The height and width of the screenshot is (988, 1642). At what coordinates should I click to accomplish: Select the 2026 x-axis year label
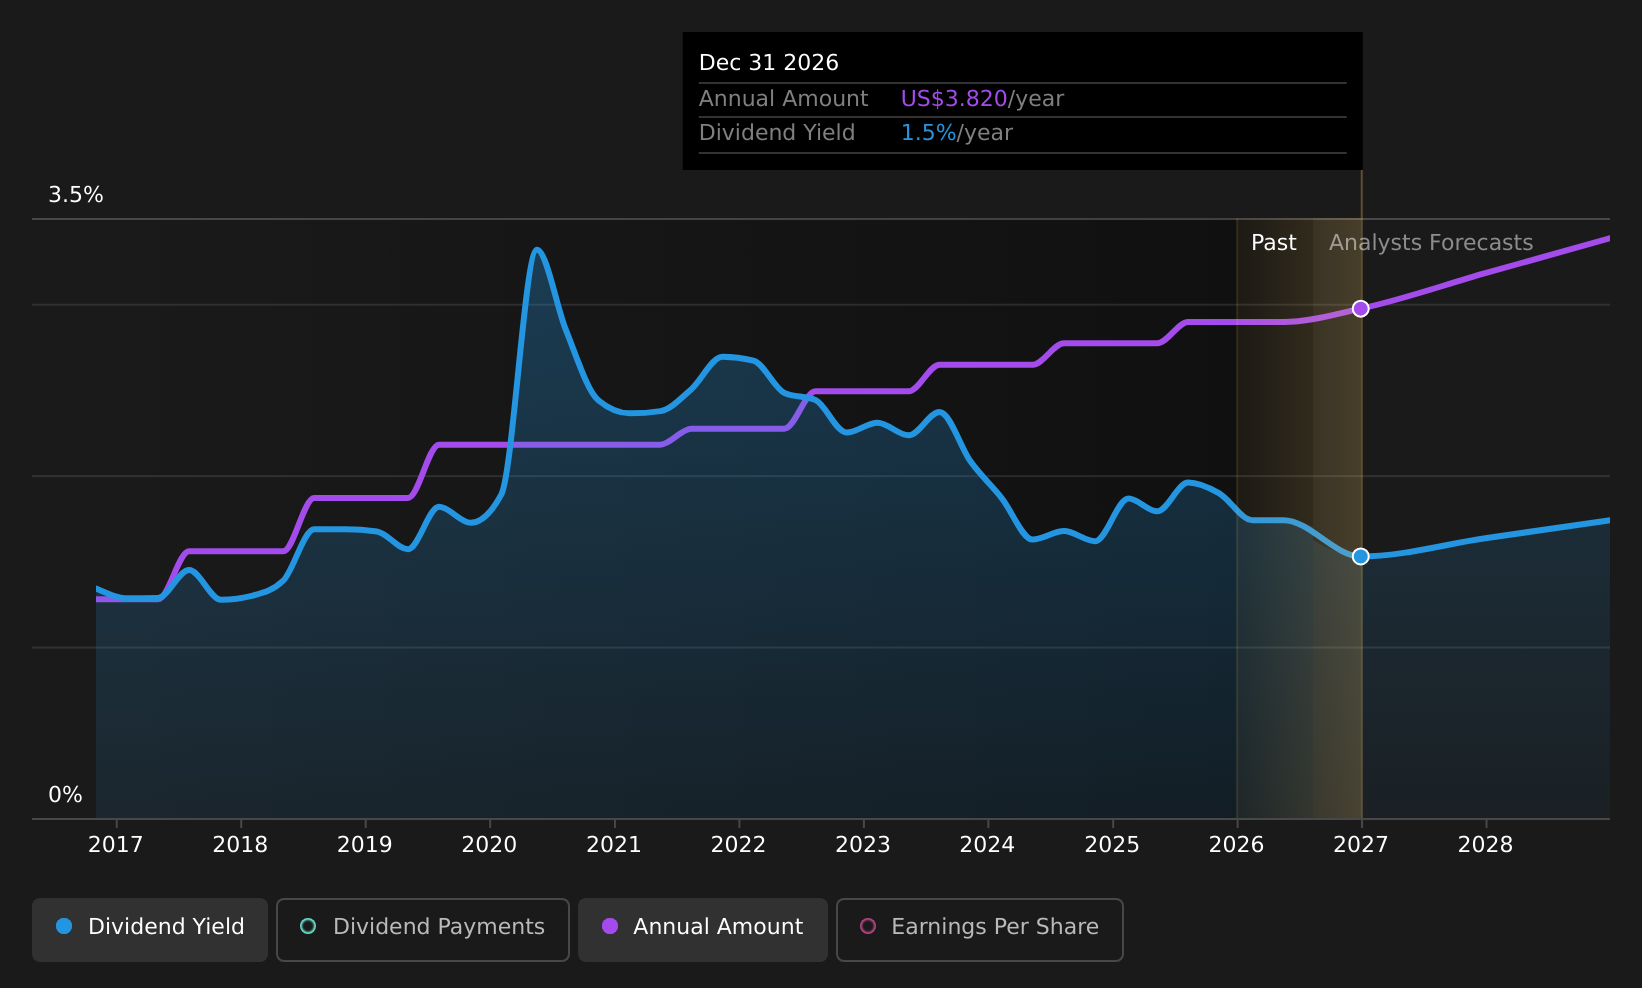1236,844
